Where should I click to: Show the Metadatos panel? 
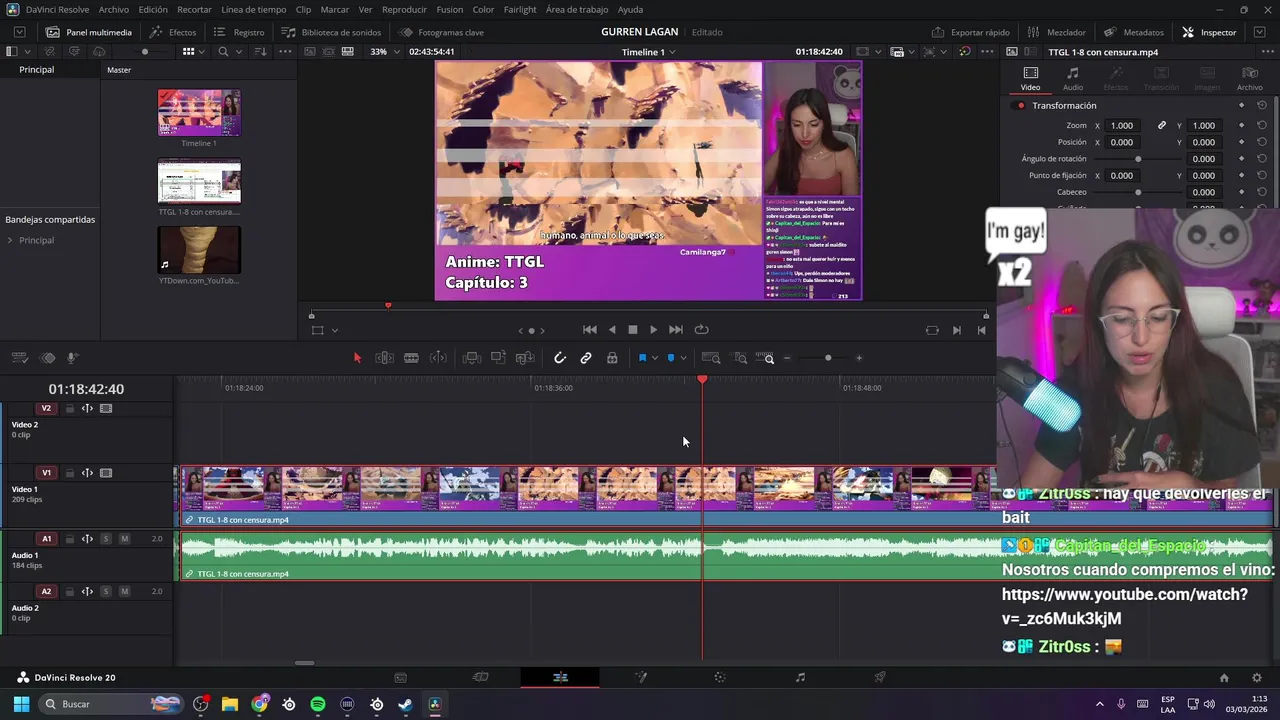point(1134,32)
